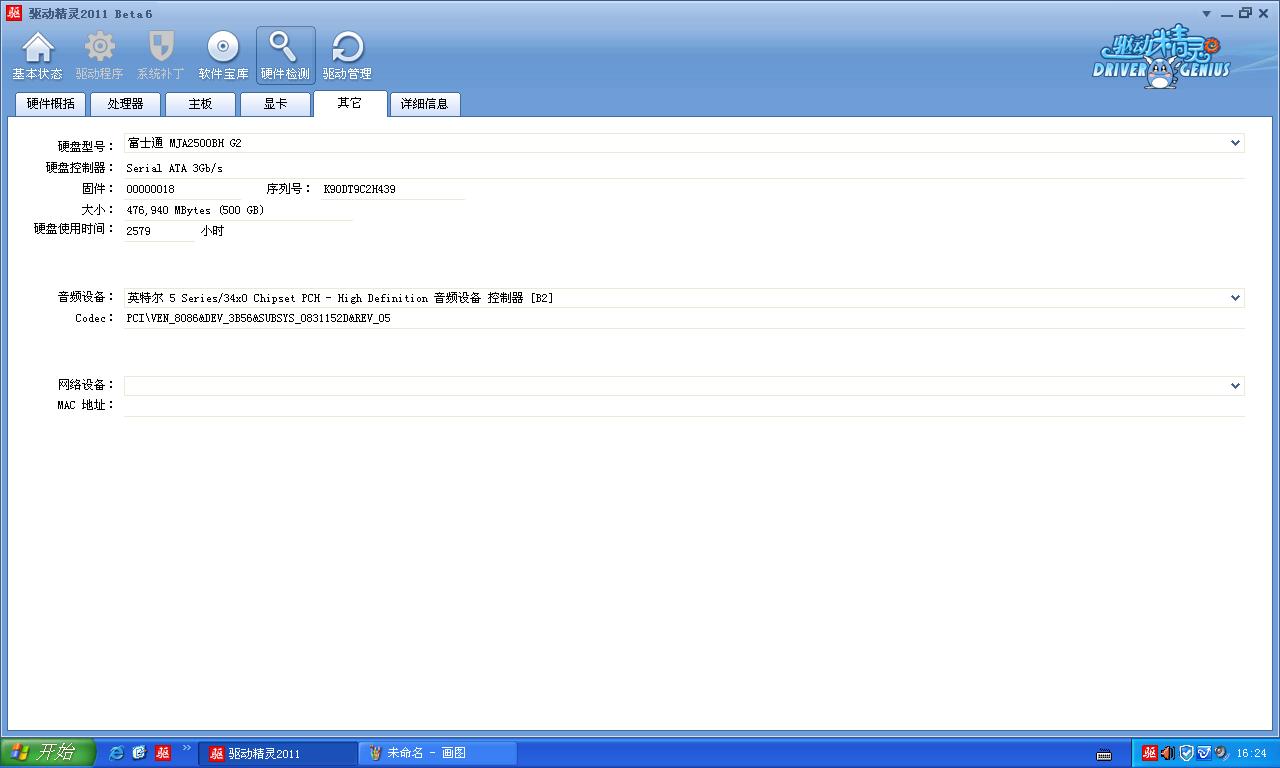1280x768 pixels.
Task: Click the red 驱 system tray icon
Action: tap(1150, 753)
